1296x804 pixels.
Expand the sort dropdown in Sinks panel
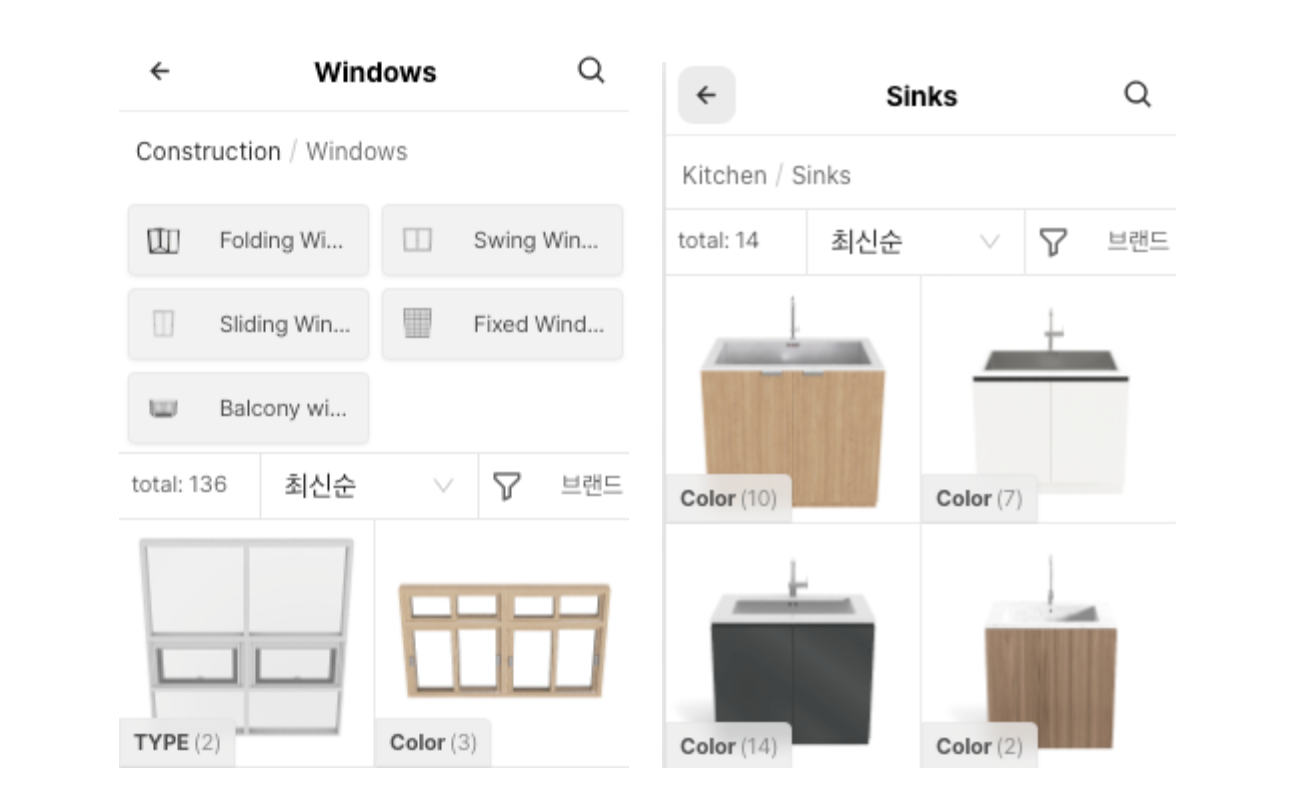coord(914,242)
